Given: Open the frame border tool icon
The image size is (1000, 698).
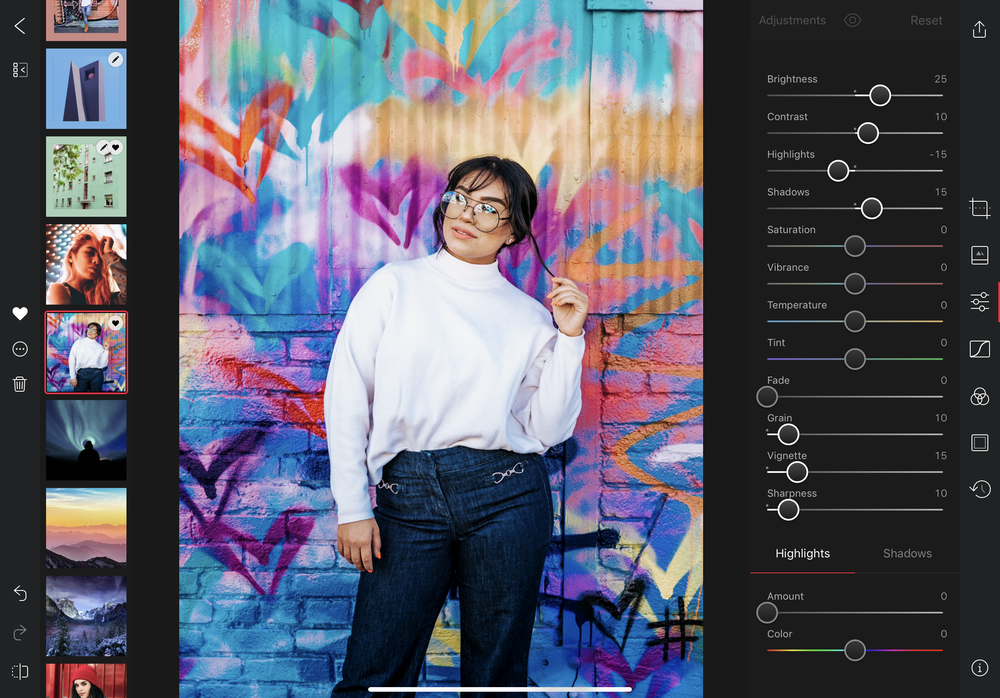Looking at the screenshot, I should [980, 442].
